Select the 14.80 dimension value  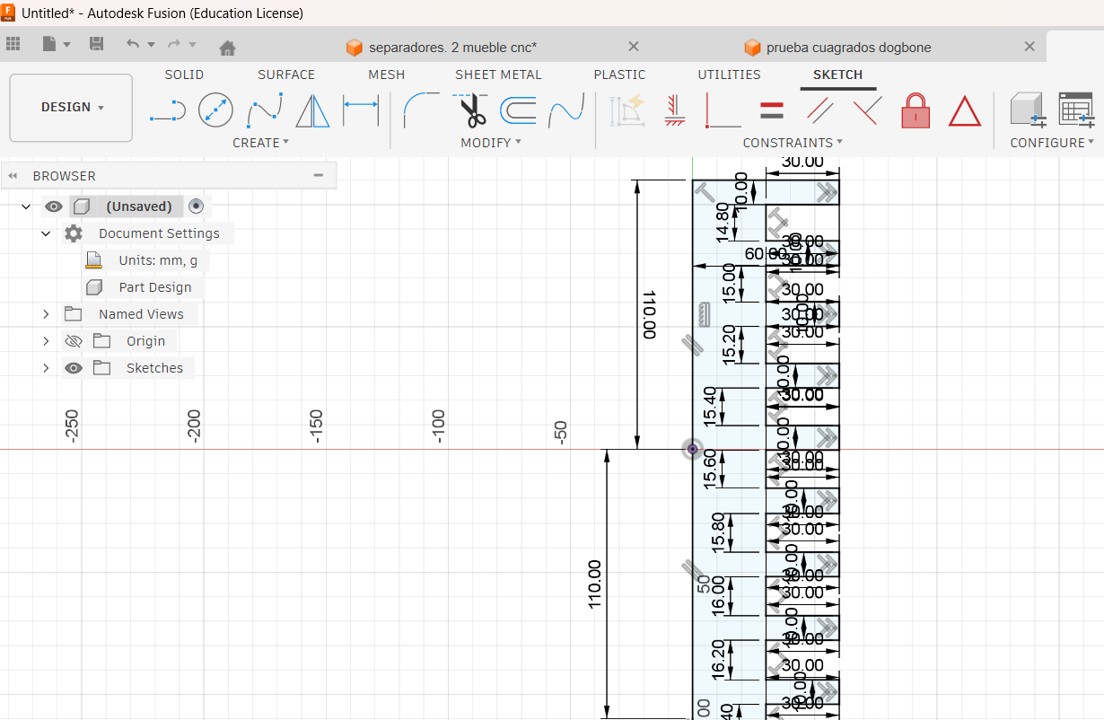tap(722, 222)
